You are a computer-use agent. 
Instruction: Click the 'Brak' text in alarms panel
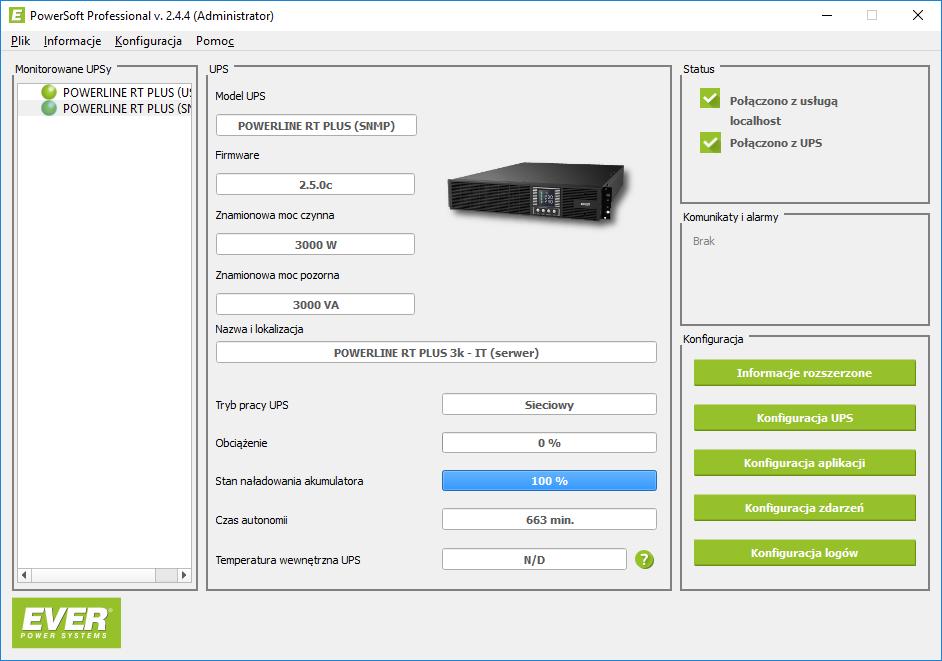(703, 241)
